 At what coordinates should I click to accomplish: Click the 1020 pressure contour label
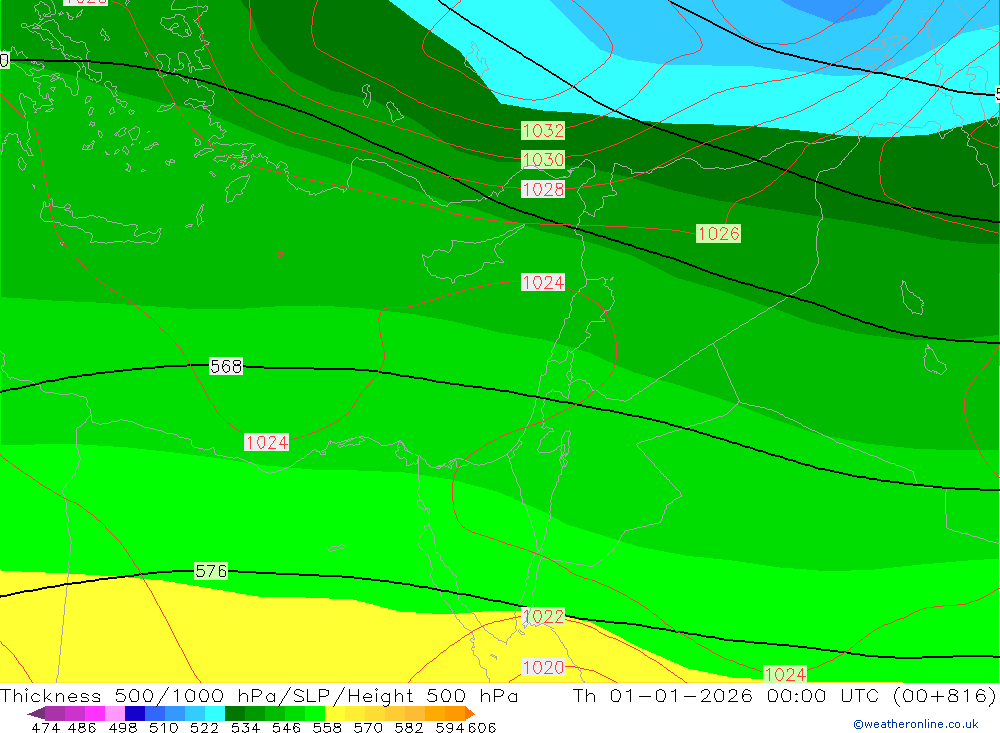point(543,667)
